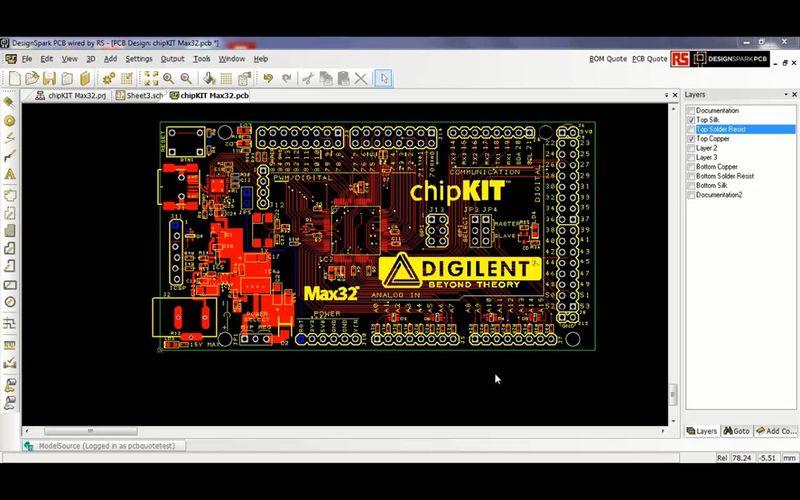The width and height of the screenshot is (800, 500).
Task: Click the horizontal scrollbar right arrow
Action: point(663,431)
